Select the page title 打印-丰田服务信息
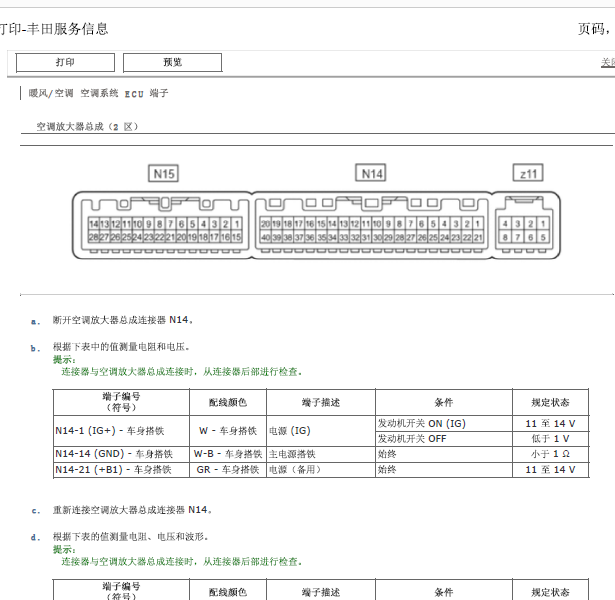 (53, 29)
